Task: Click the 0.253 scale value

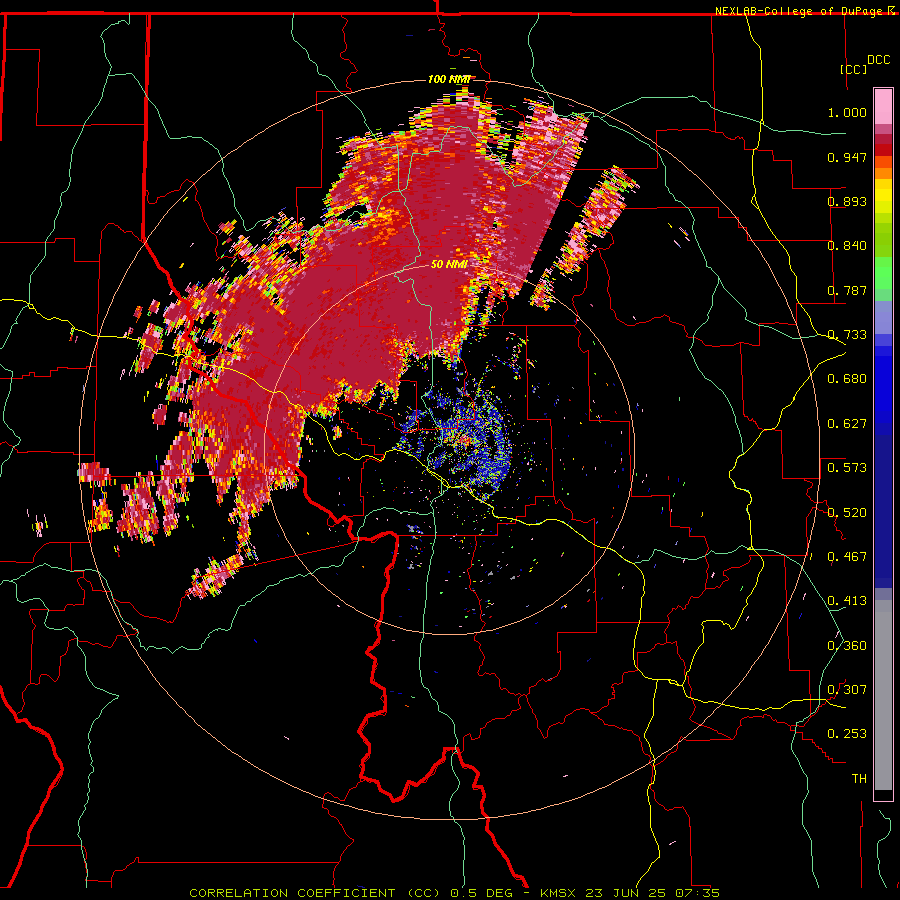Action: tap(847, 734)
